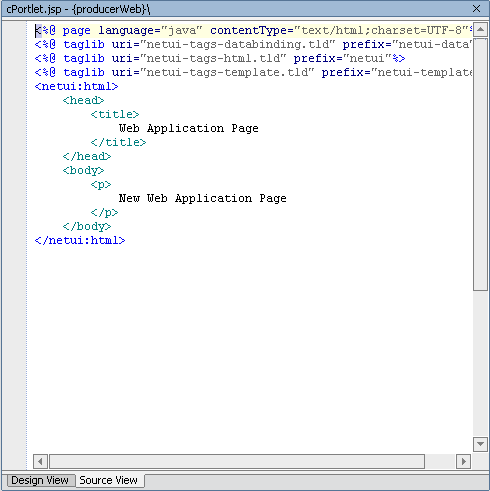Click the opening <body> tag

[x=83, y=170]
